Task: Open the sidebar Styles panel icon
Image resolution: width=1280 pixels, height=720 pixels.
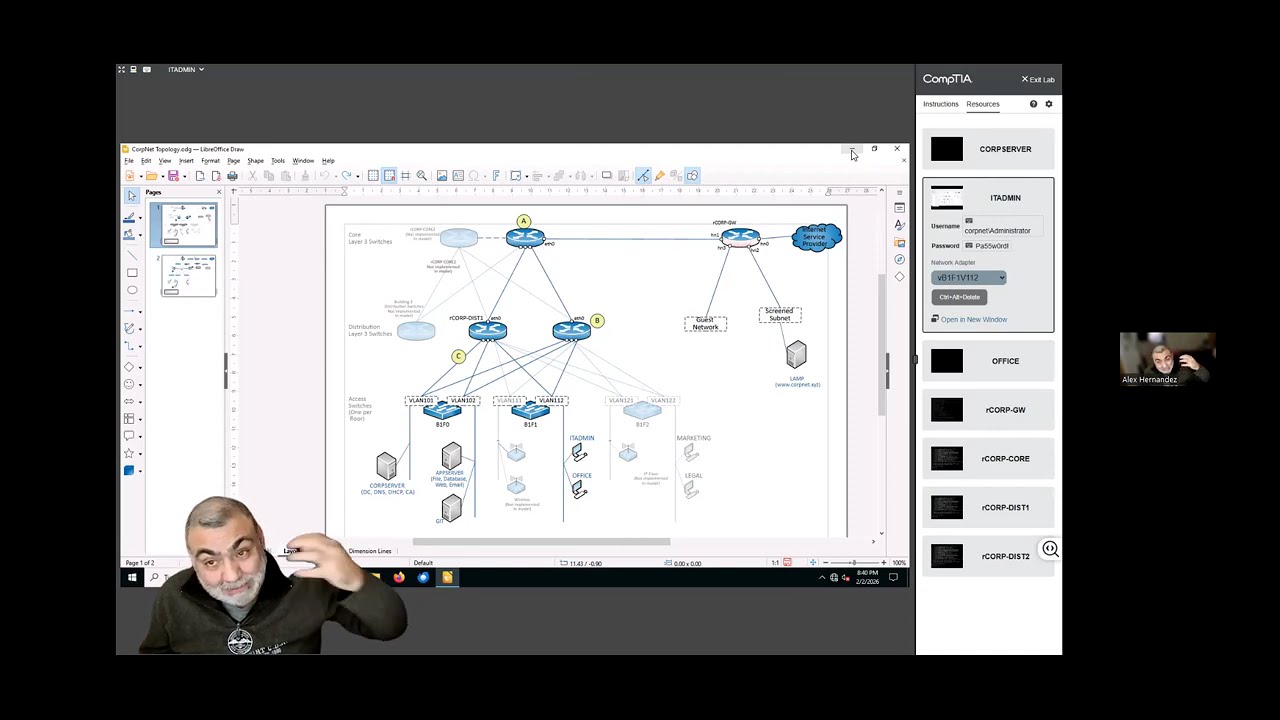Action: coord(899,224)
